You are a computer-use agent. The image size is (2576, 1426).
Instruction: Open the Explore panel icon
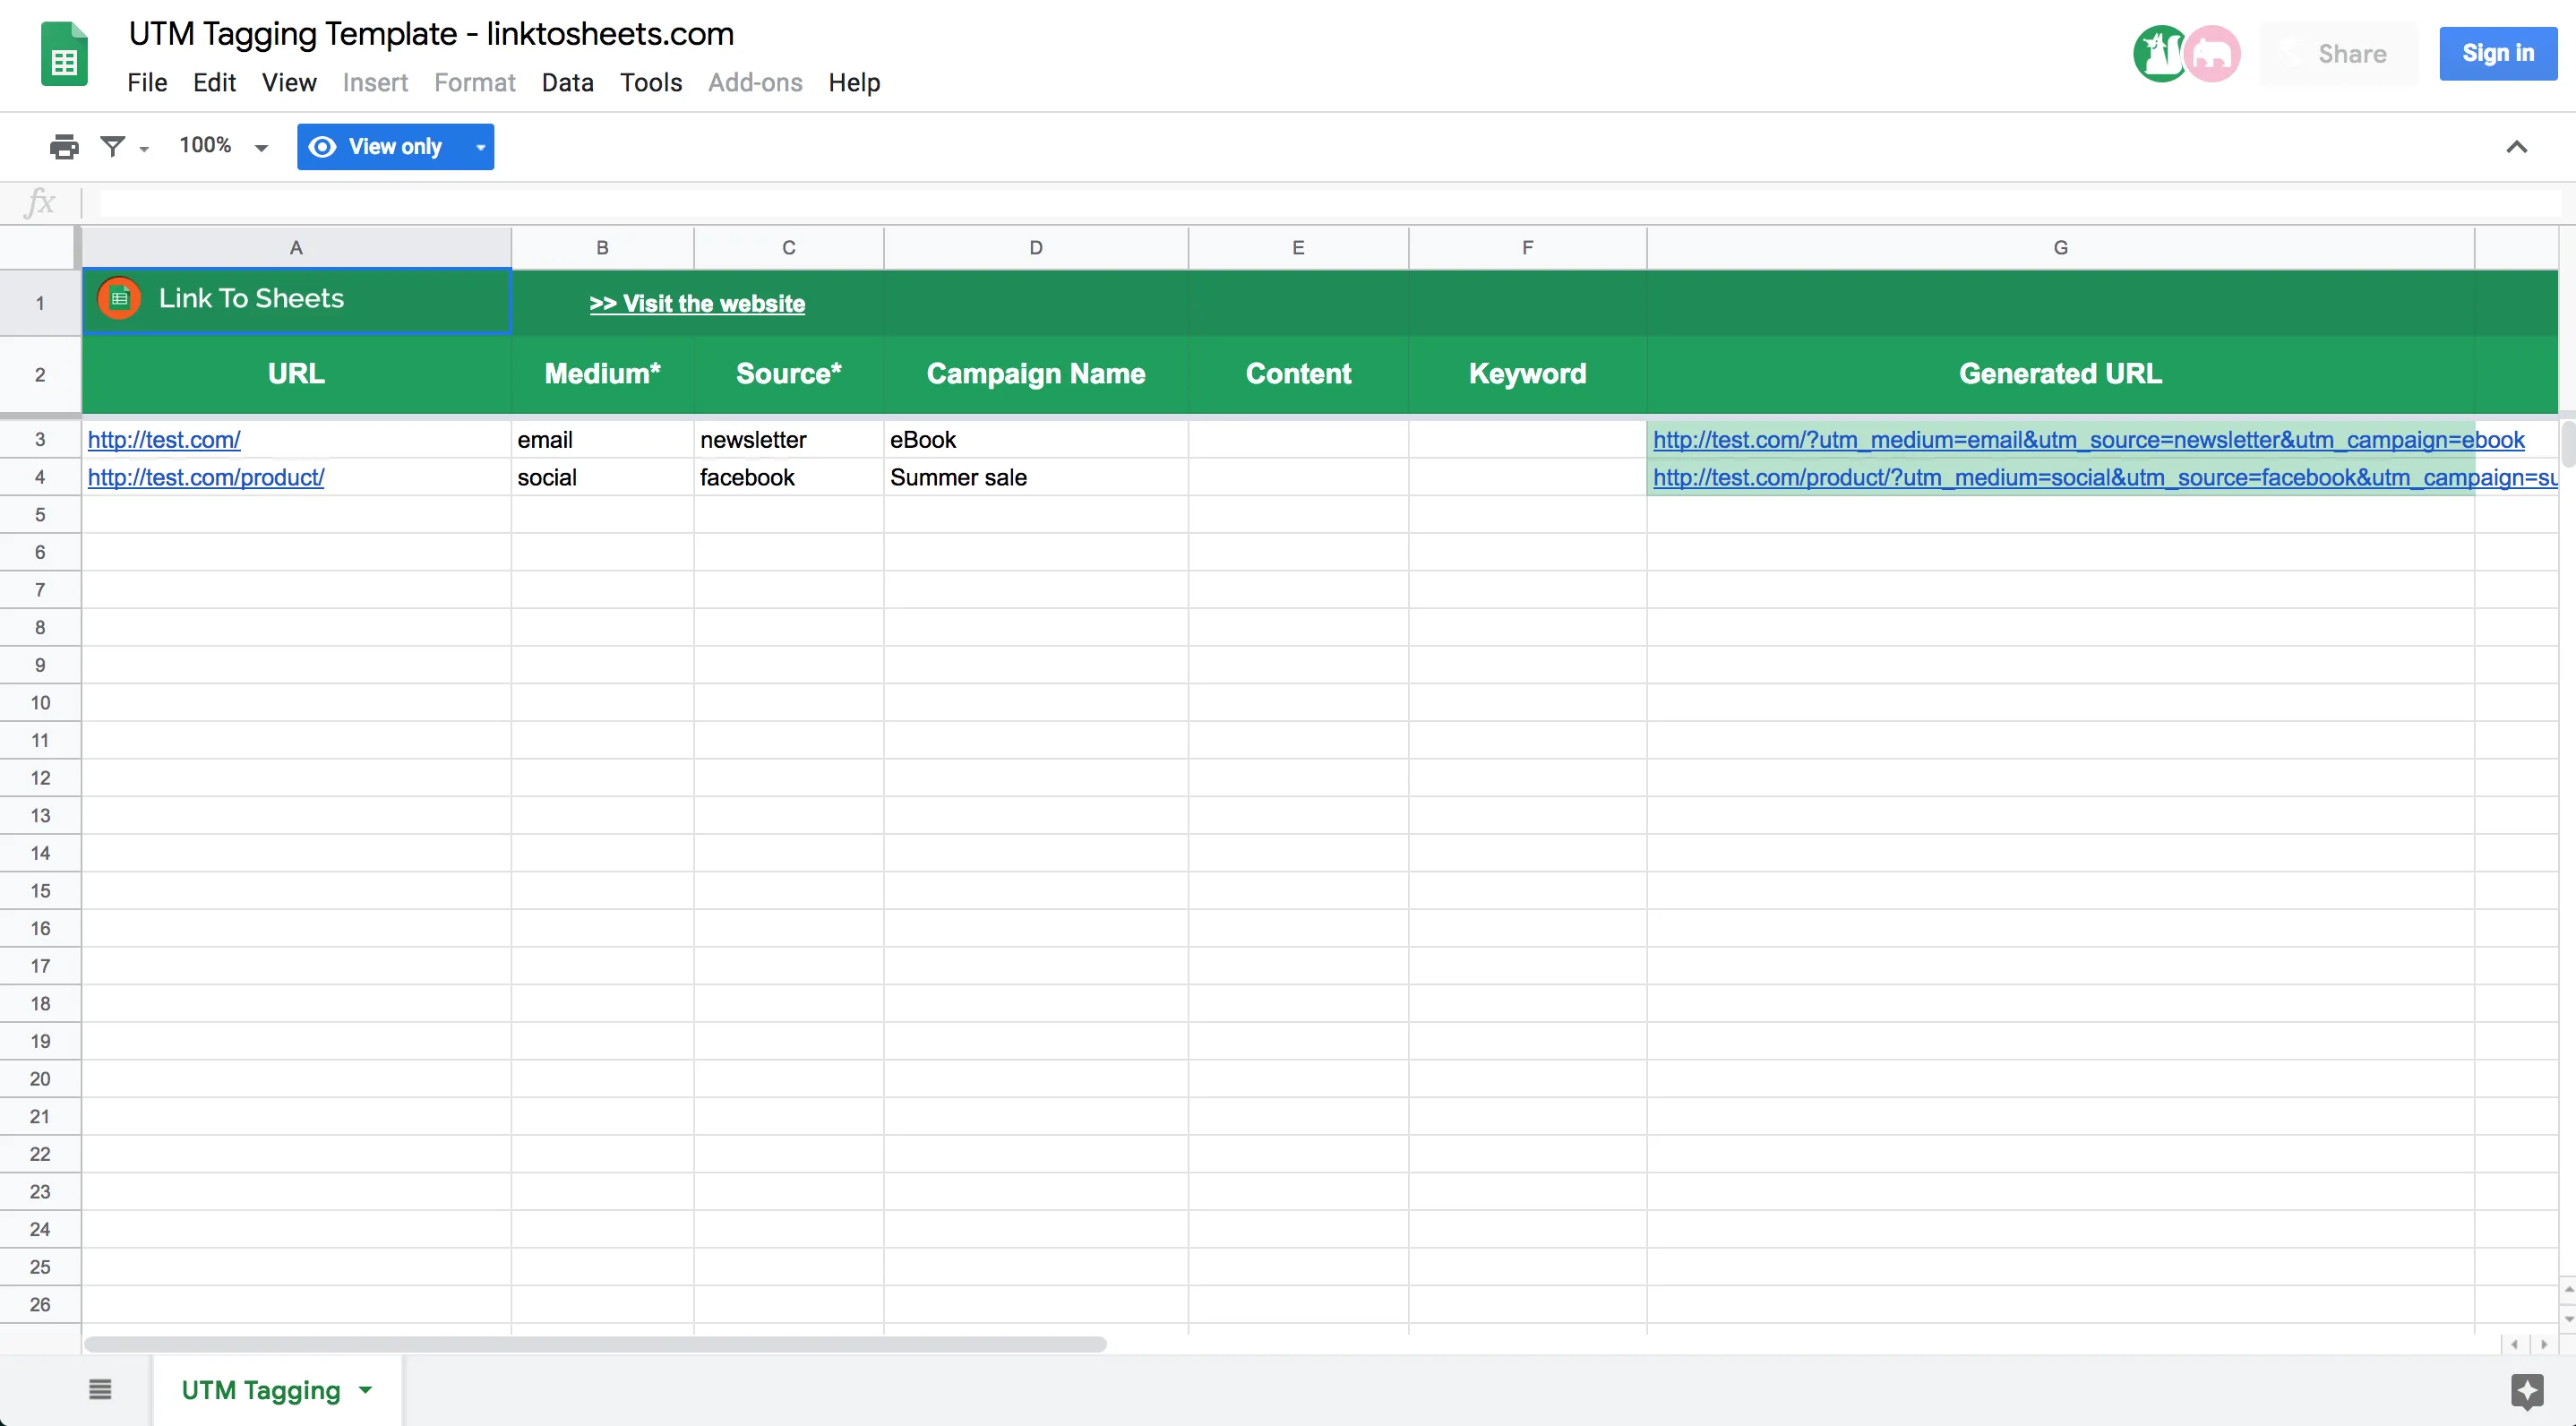[x=2528, y=1390]
